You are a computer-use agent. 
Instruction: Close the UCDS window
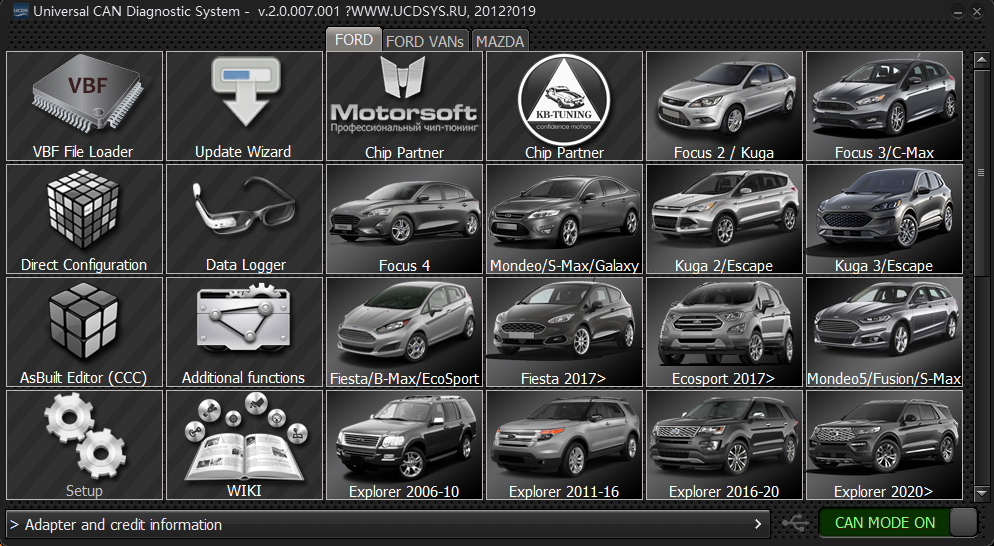976,12
